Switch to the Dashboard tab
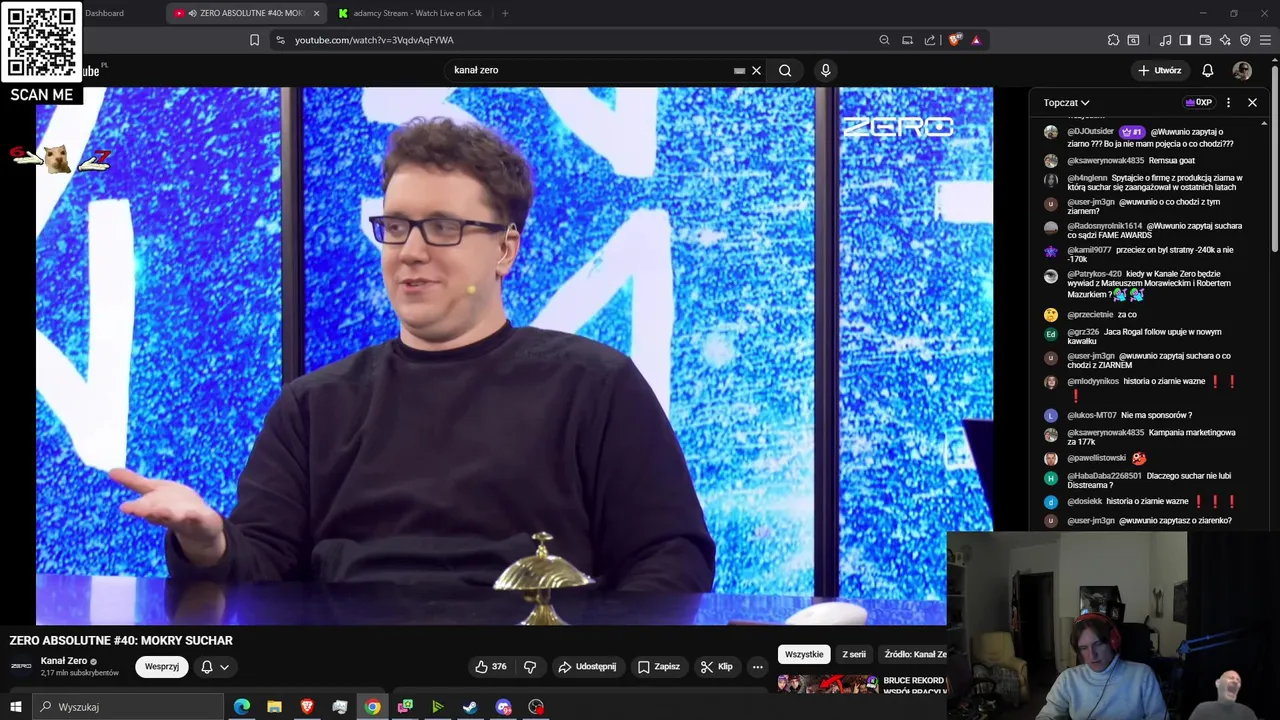This screenshot has height=720, width=1280. 104,13
